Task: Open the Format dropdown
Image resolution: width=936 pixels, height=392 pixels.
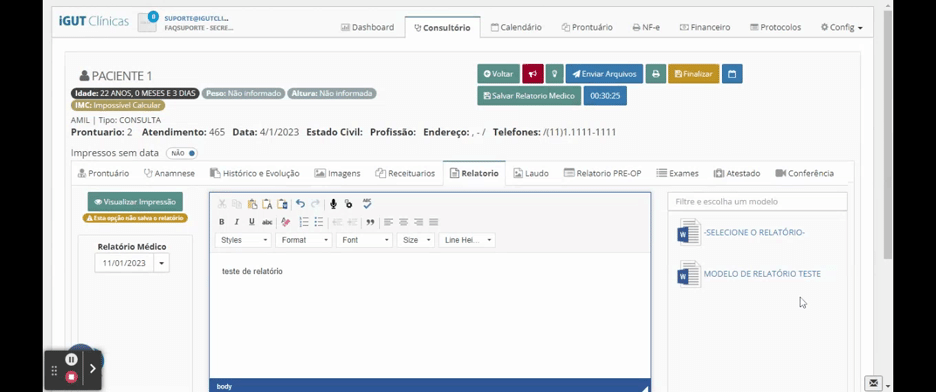Action: point(303,240)
